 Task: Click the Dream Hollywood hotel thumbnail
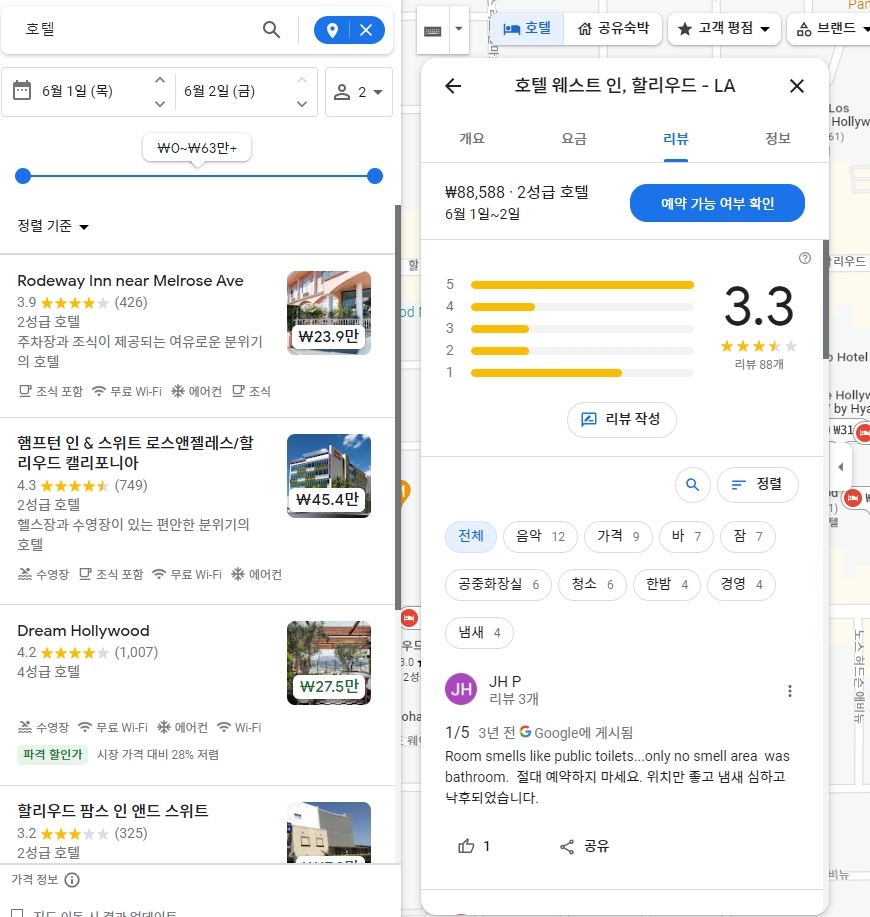[329, 662]
